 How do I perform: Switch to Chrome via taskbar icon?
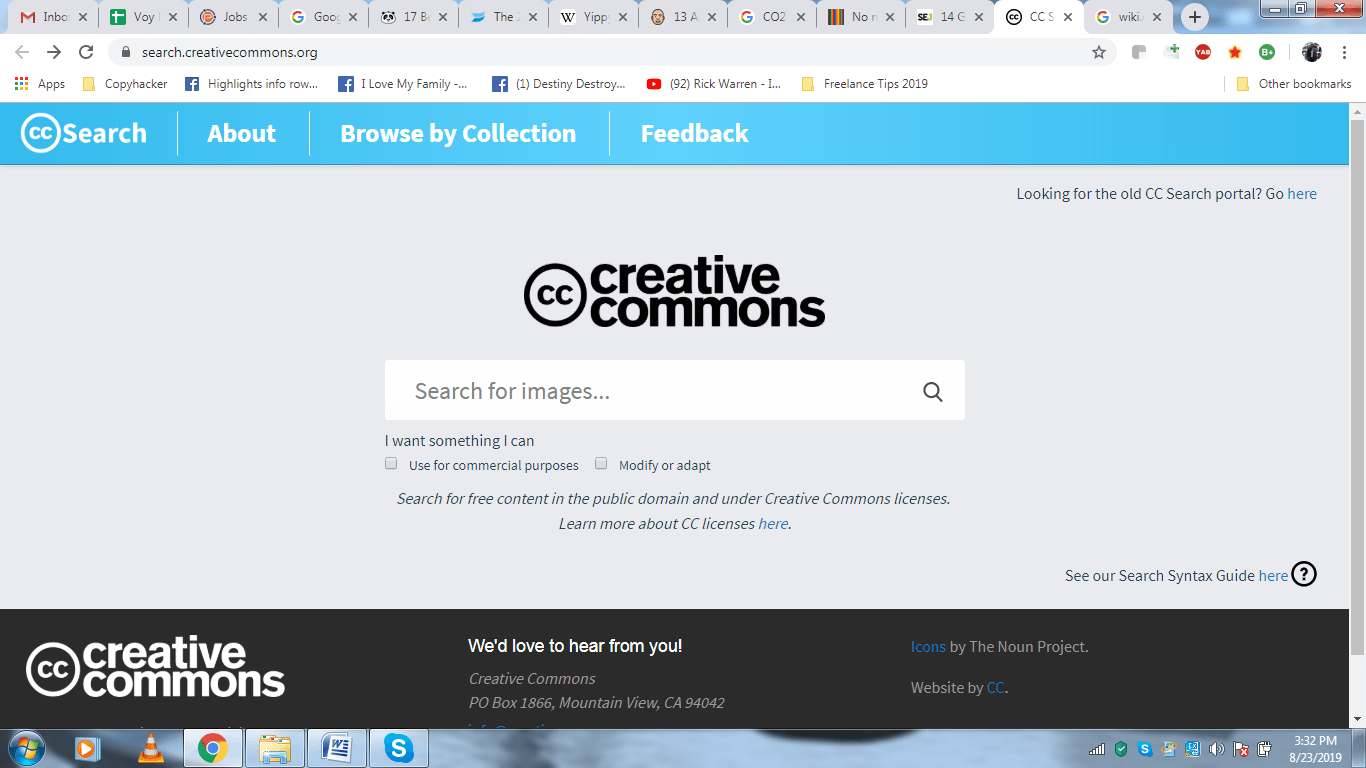click(x=212, y=747)
